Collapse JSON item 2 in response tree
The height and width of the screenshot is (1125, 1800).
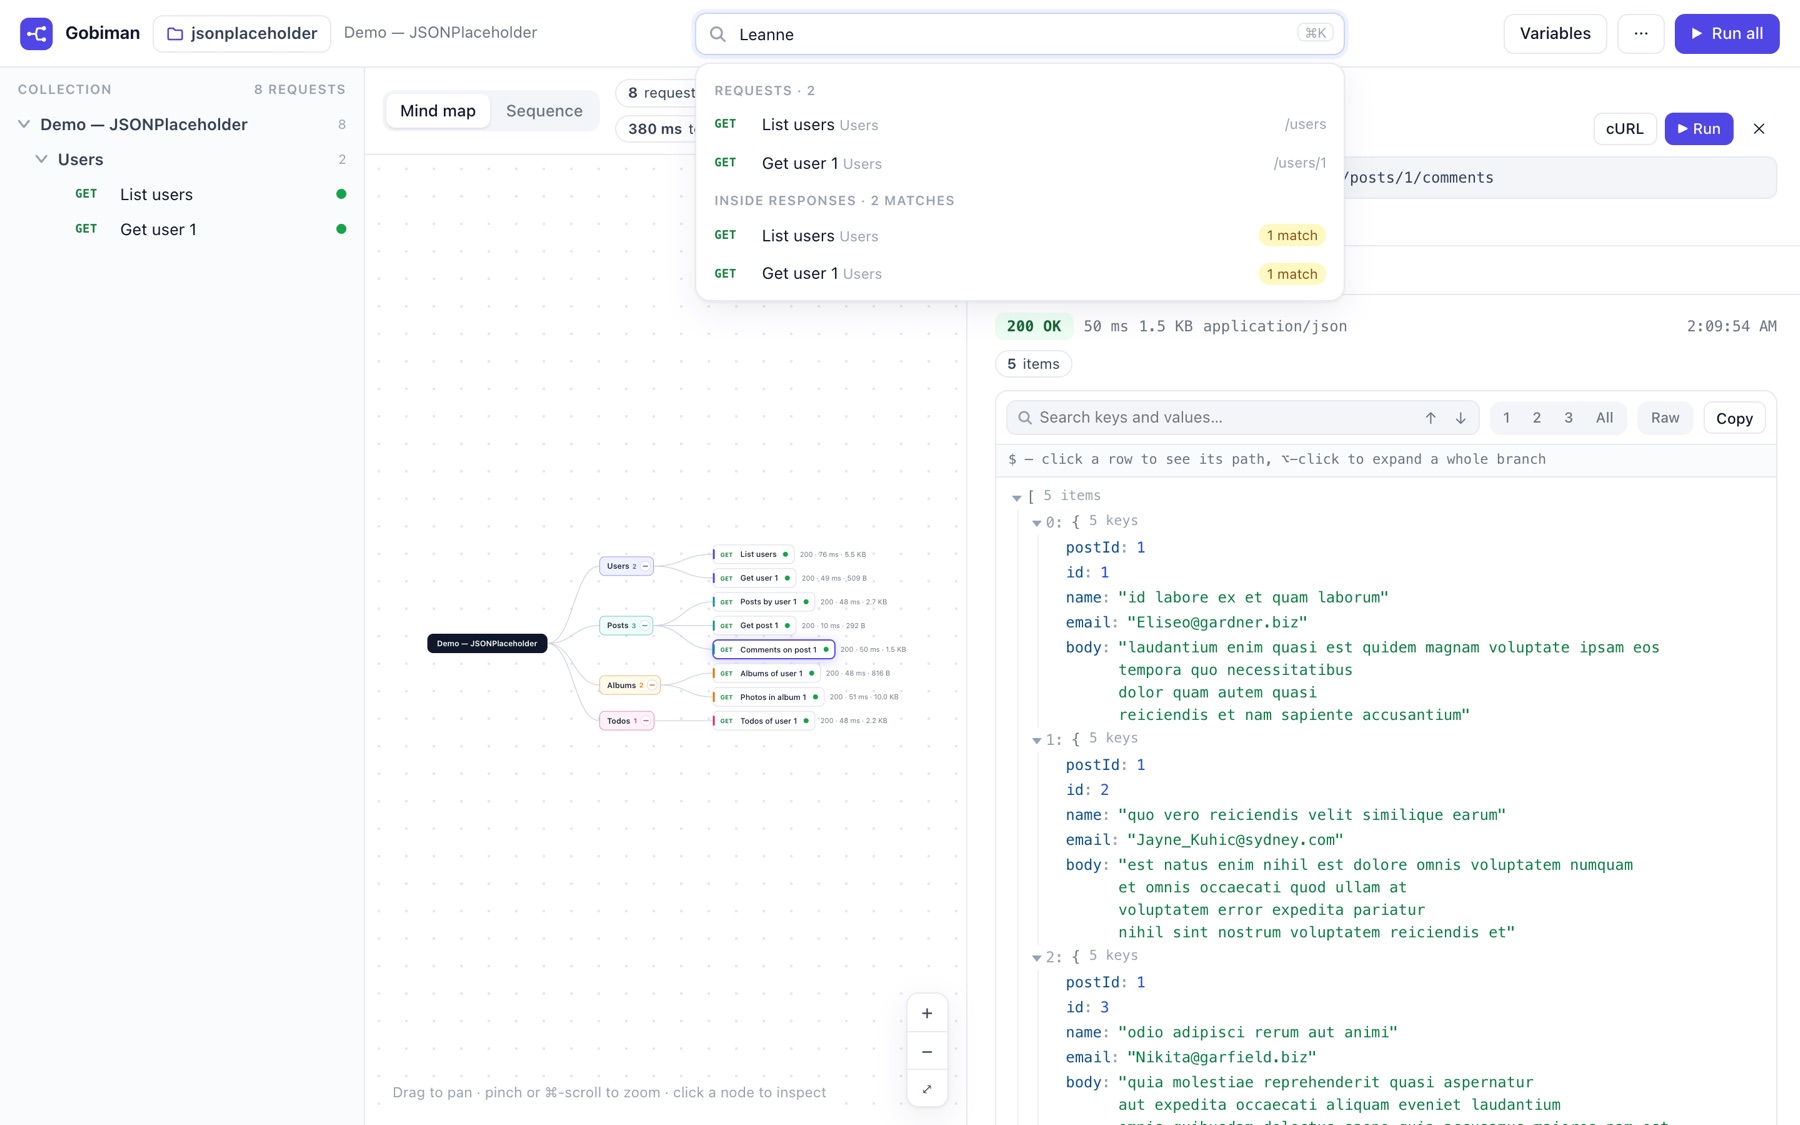(x=1037, y=957)
